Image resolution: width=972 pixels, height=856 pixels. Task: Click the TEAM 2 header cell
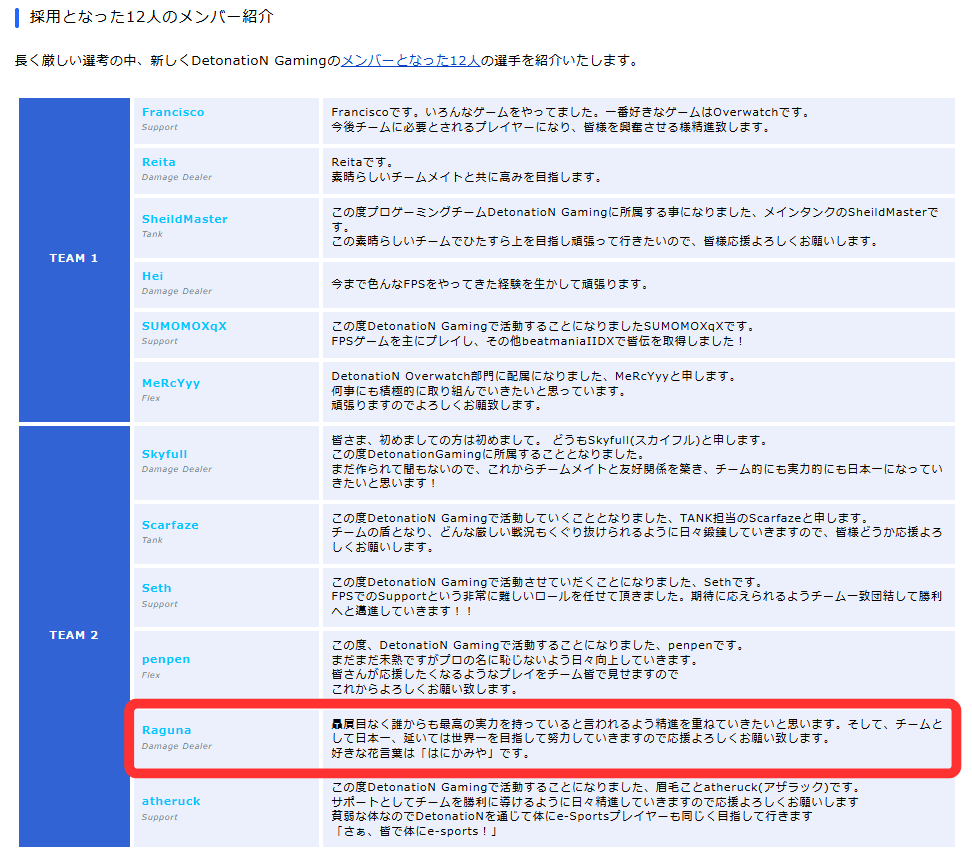click(x=74, y=636)
